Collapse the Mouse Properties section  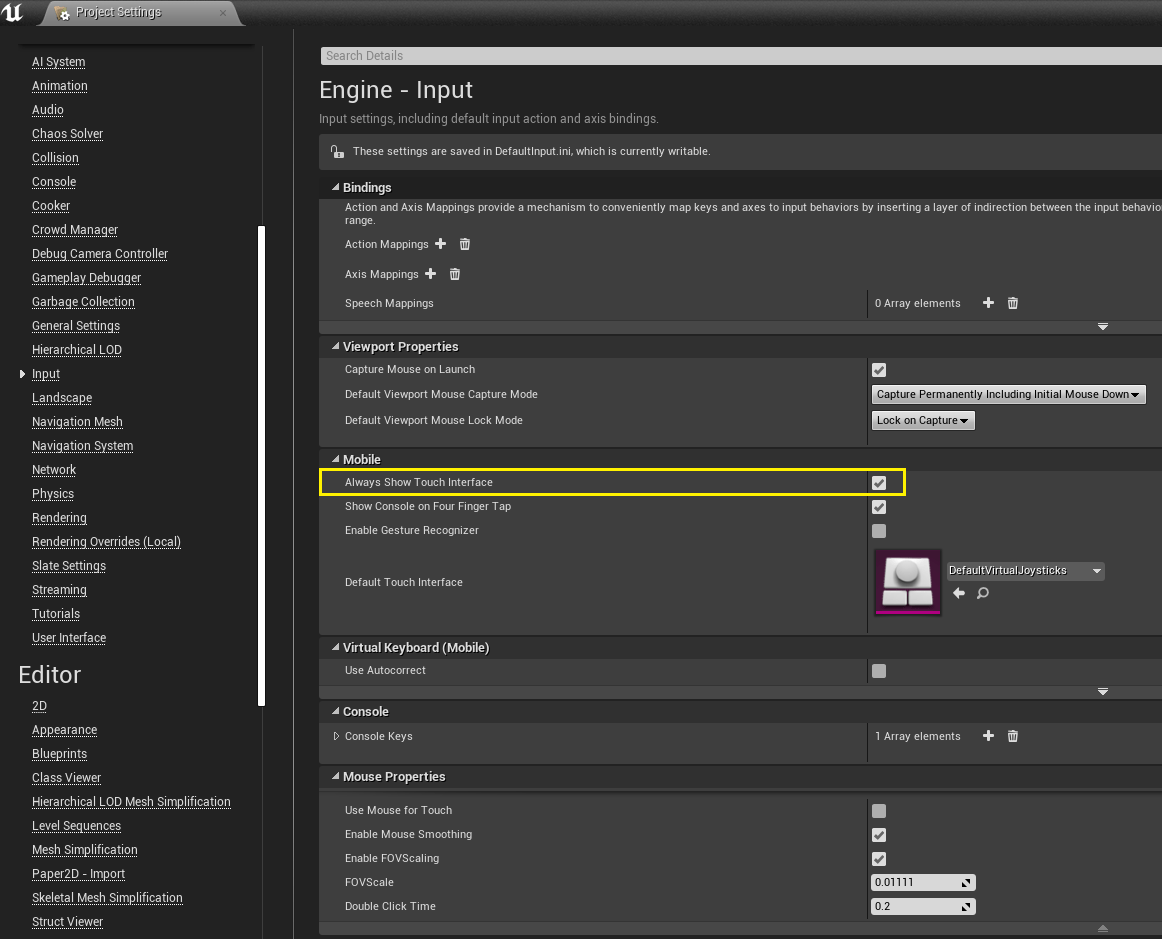click(x=336, y=776)
